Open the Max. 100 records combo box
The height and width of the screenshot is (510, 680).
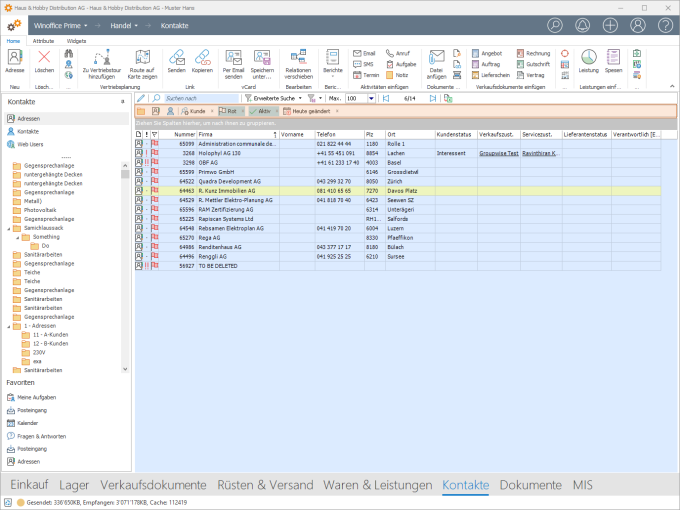tap(358, 98)
